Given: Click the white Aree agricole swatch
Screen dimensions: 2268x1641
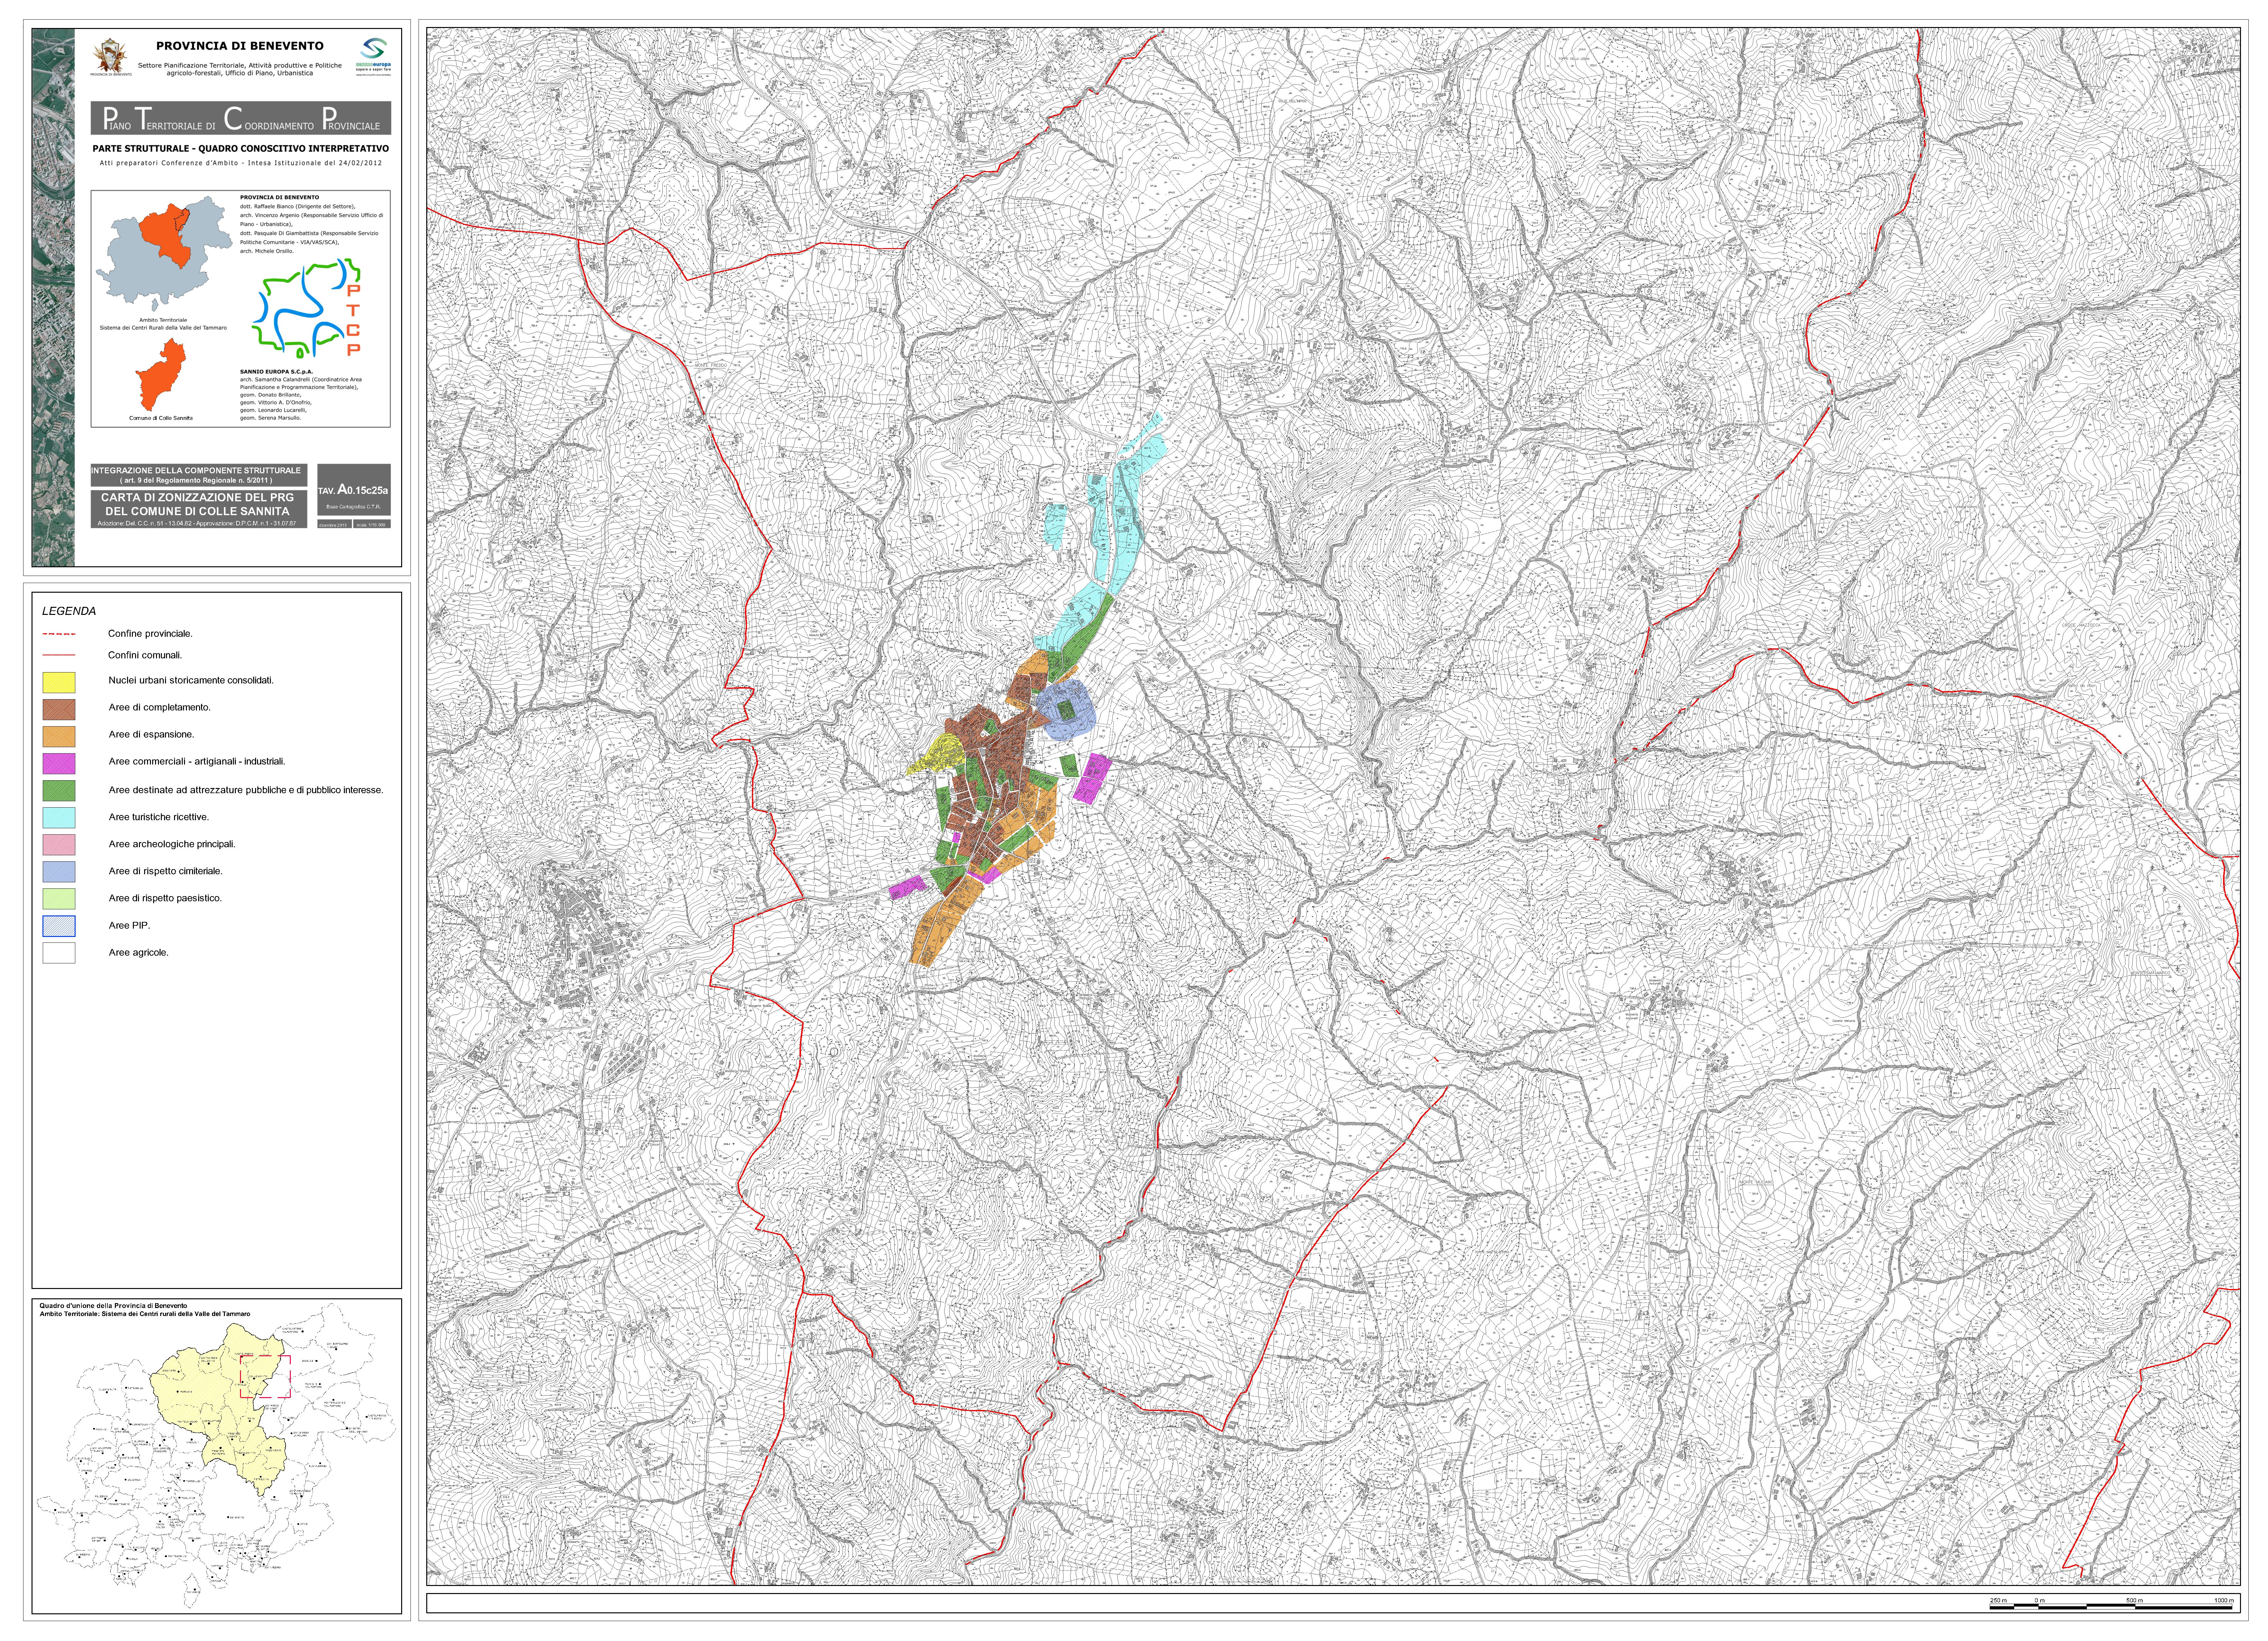Looking at the screenshot, I should click(x=59, y=953).
